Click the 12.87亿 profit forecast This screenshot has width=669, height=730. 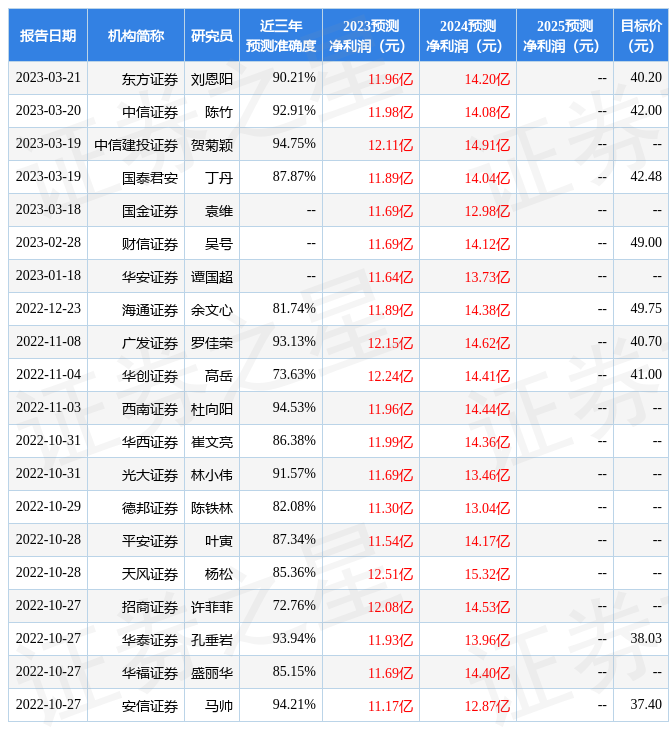(487, 706)
